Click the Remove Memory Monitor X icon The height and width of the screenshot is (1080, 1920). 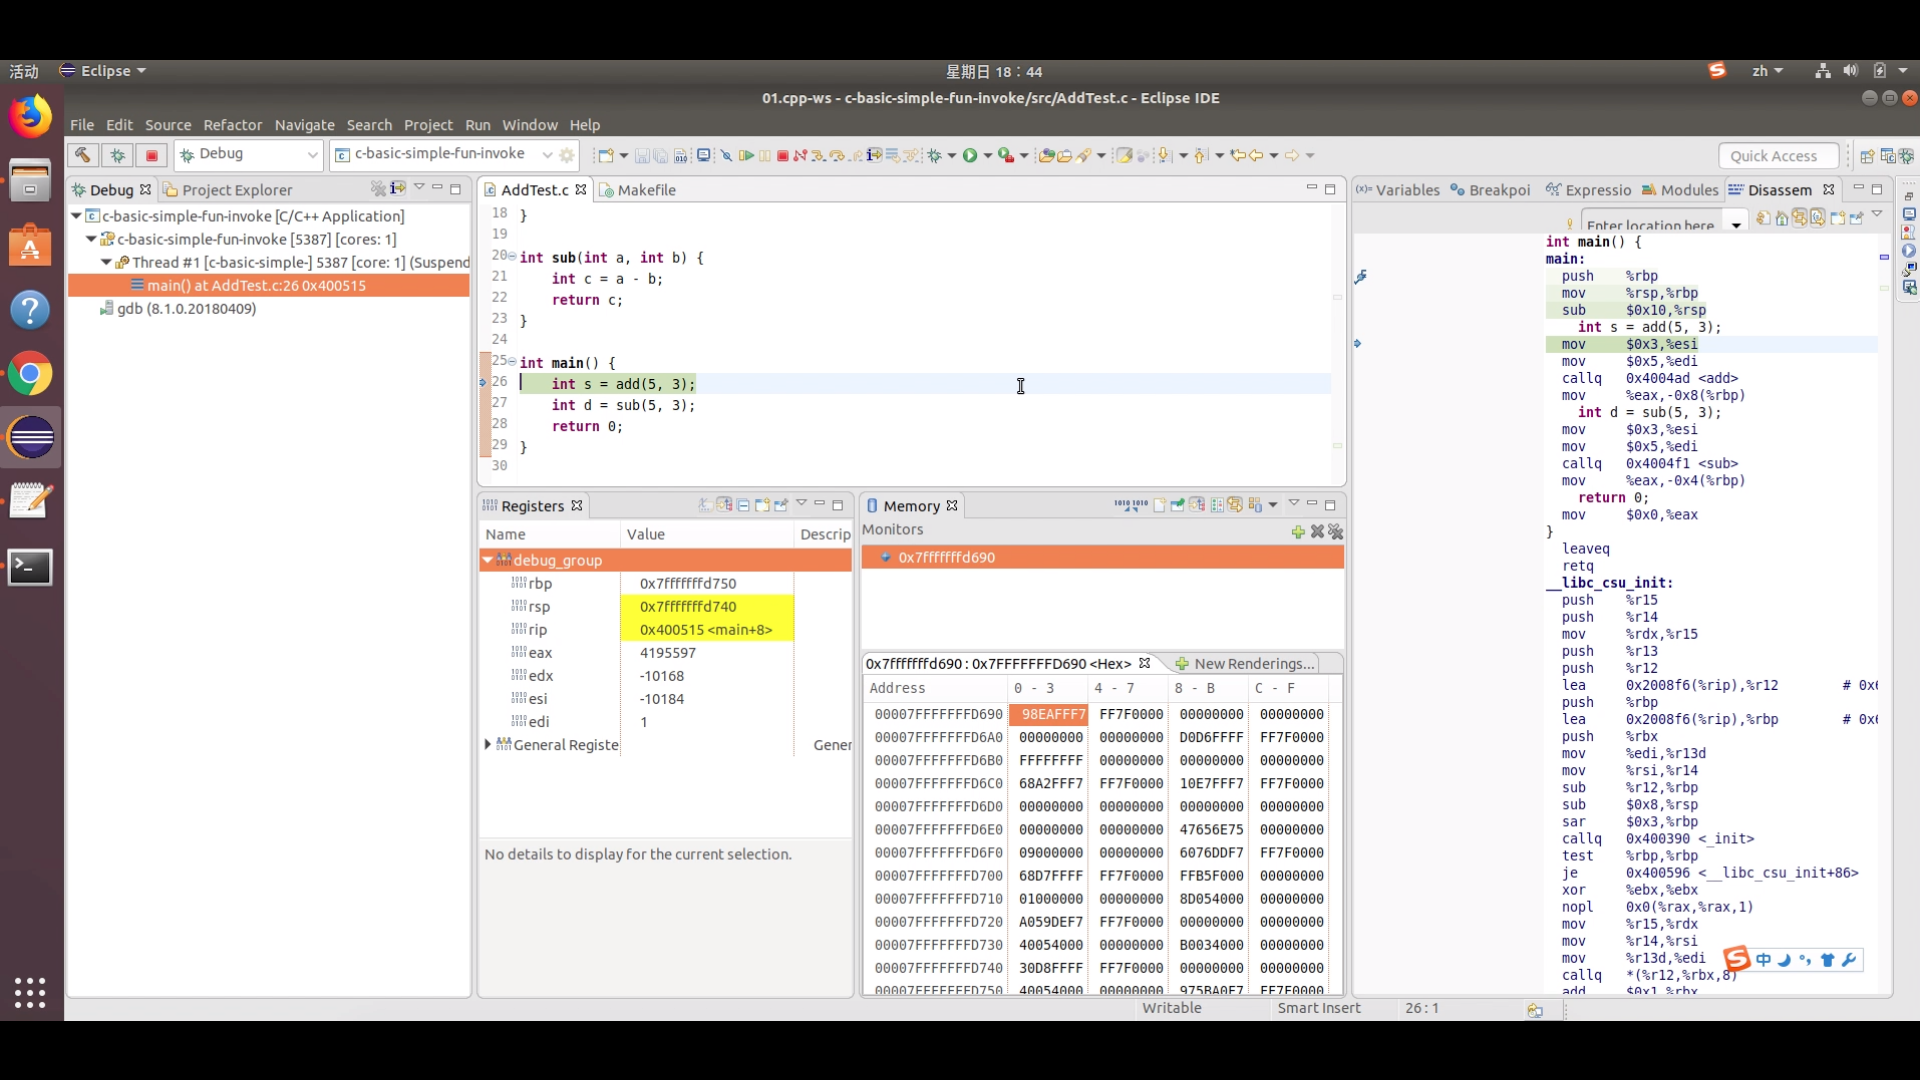coord(1317,532)
